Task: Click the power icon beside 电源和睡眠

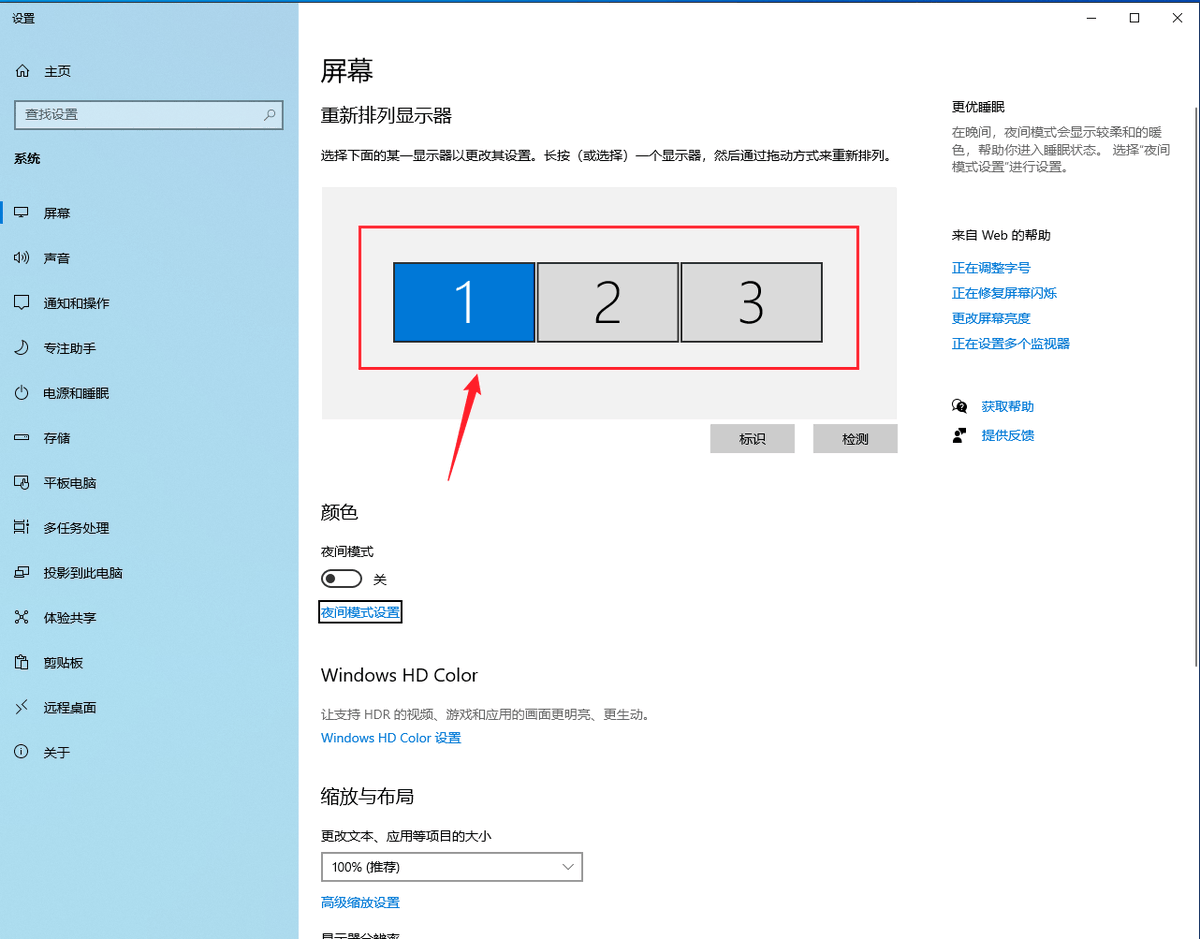Action: (22, 393)
